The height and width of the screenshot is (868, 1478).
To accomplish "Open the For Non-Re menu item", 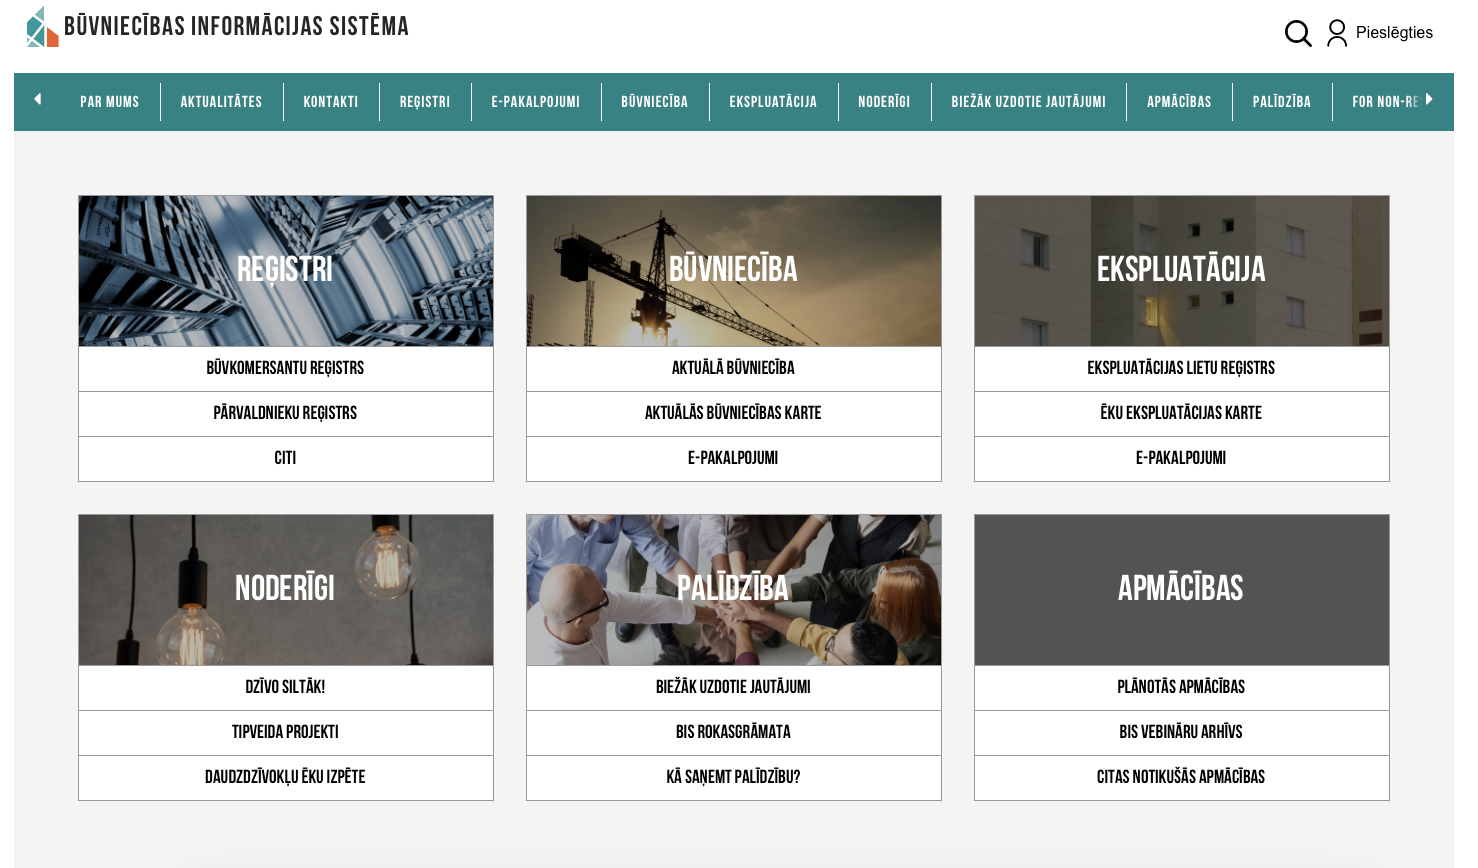I will 1385,102.
